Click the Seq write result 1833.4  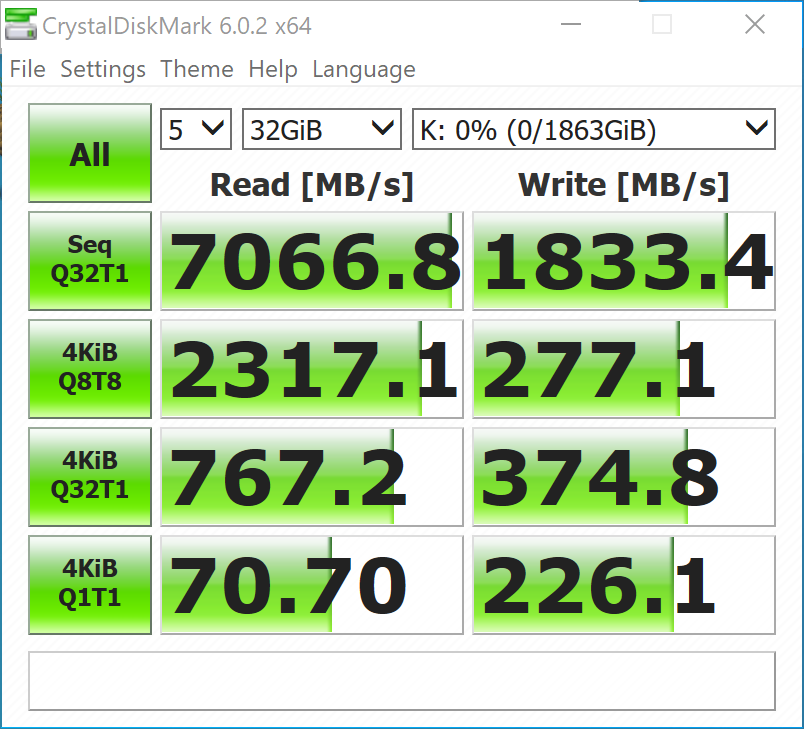[624, 261]
